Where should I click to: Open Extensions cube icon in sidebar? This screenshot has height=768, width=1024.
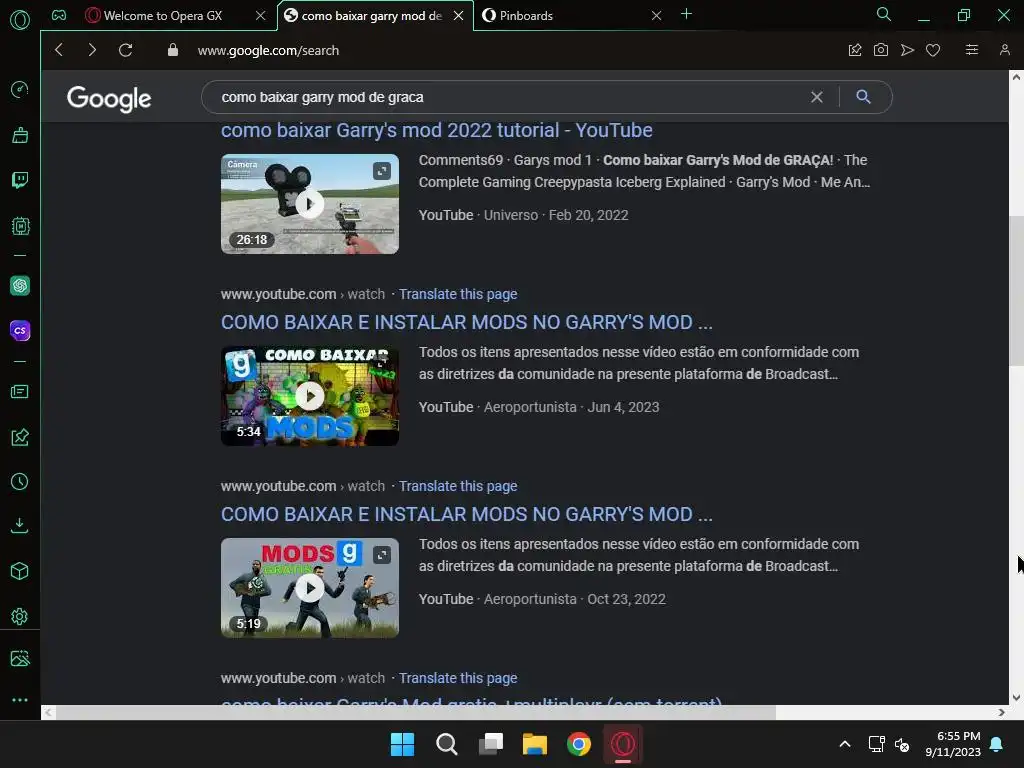pyautogui.click(x=20, y=571)
